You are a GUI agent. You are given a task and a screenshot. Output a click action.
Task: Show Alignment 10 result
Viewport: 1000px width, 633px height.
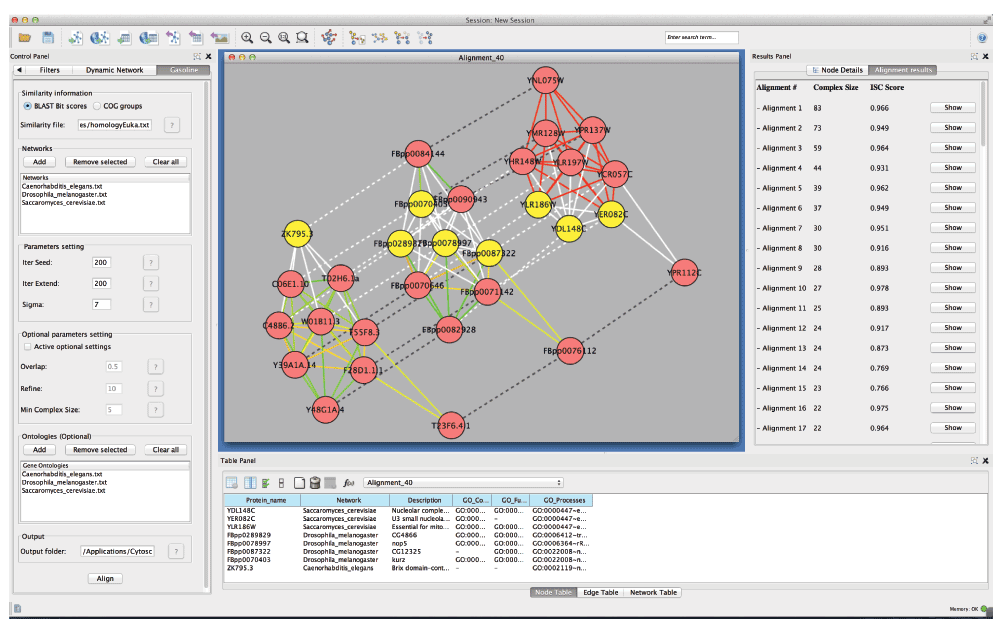point(953,288)
